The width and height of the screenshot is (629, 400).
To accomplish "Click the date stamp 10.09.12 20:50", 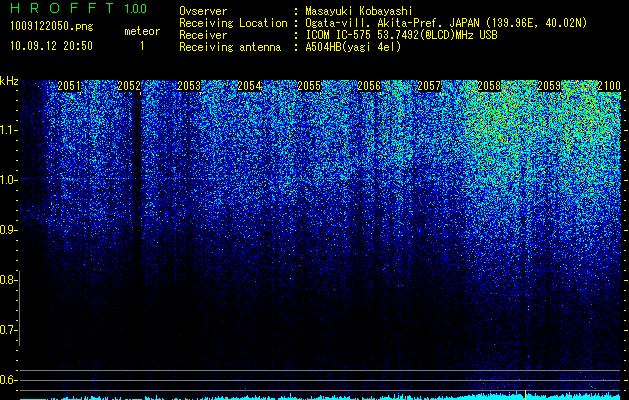I will click(x=51, y=46).
